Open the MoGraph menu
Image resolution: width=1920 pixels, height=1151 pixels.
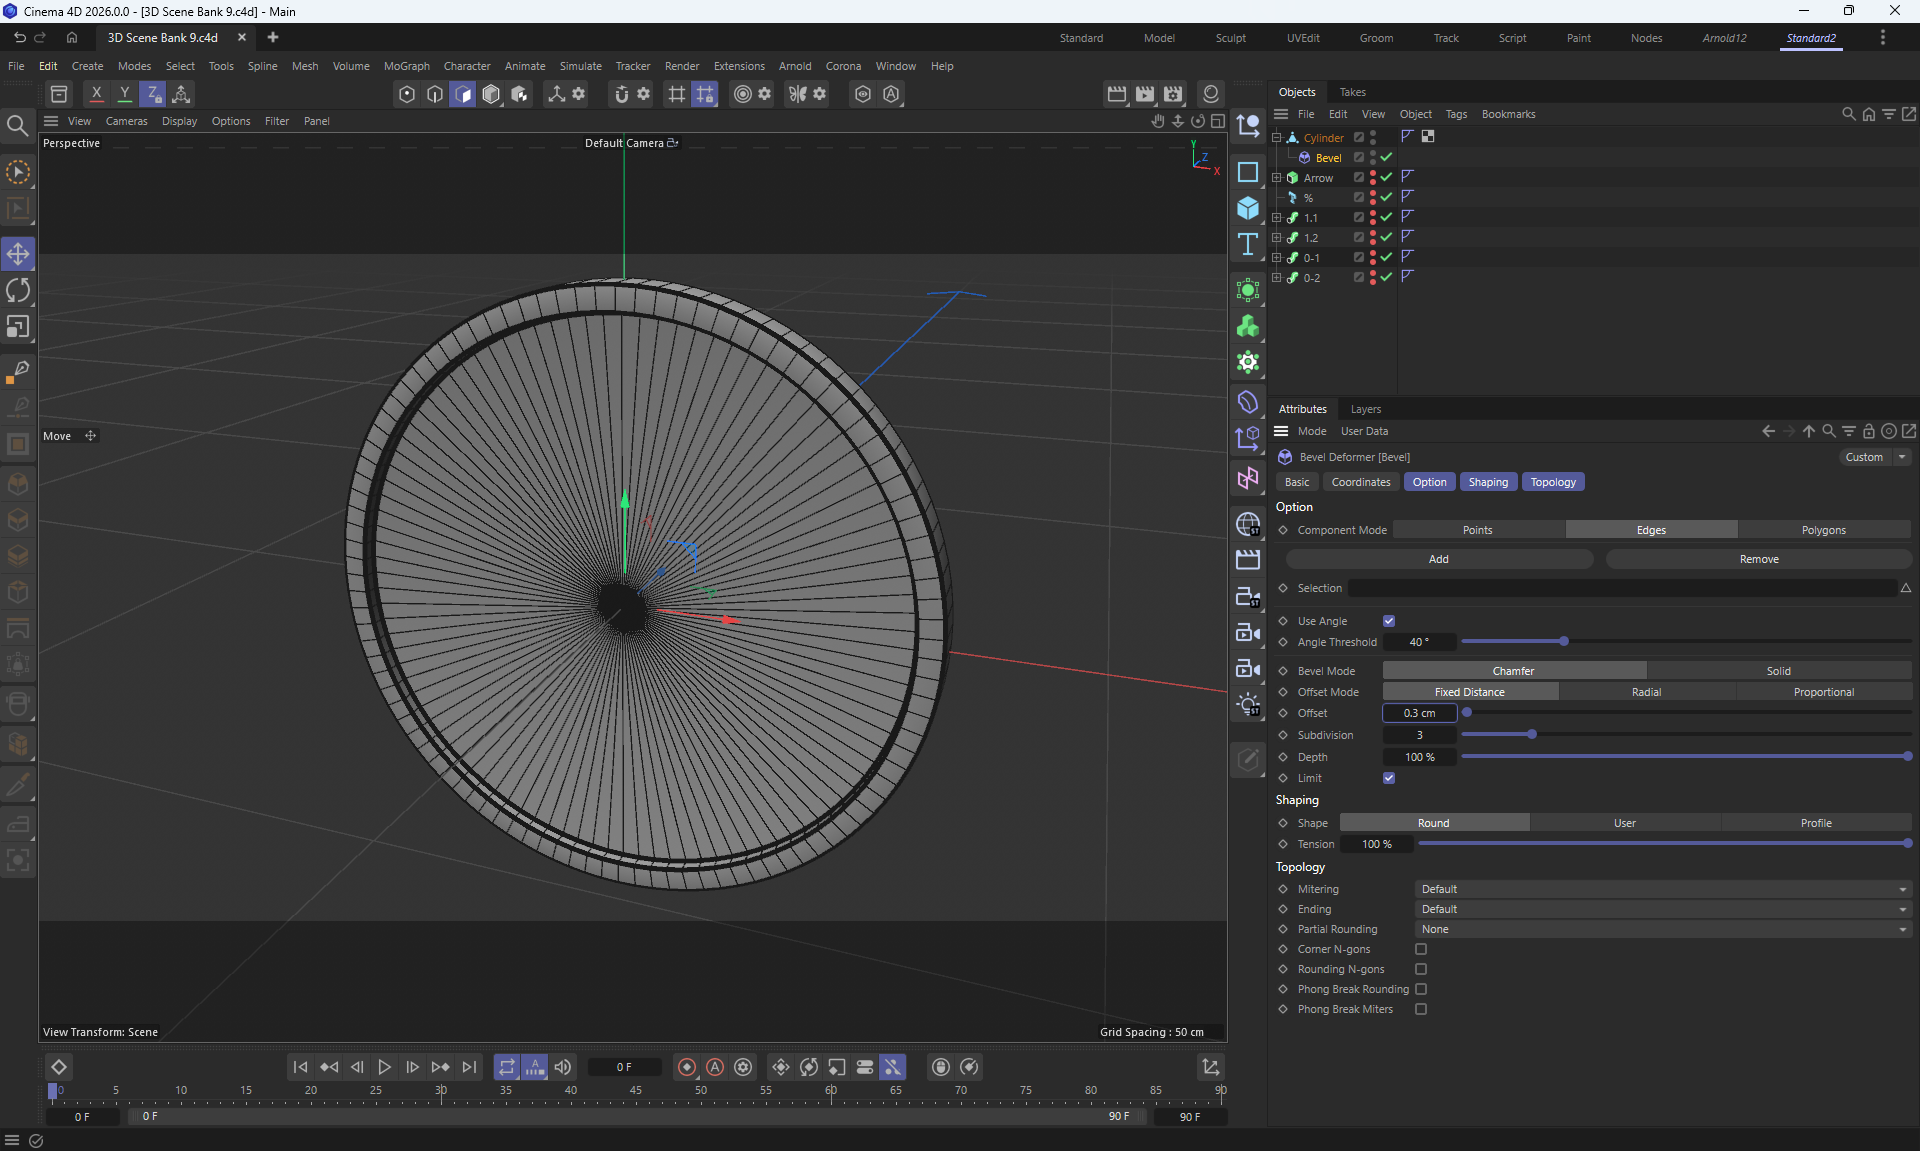pyautogui.click(x=406, y=66)
